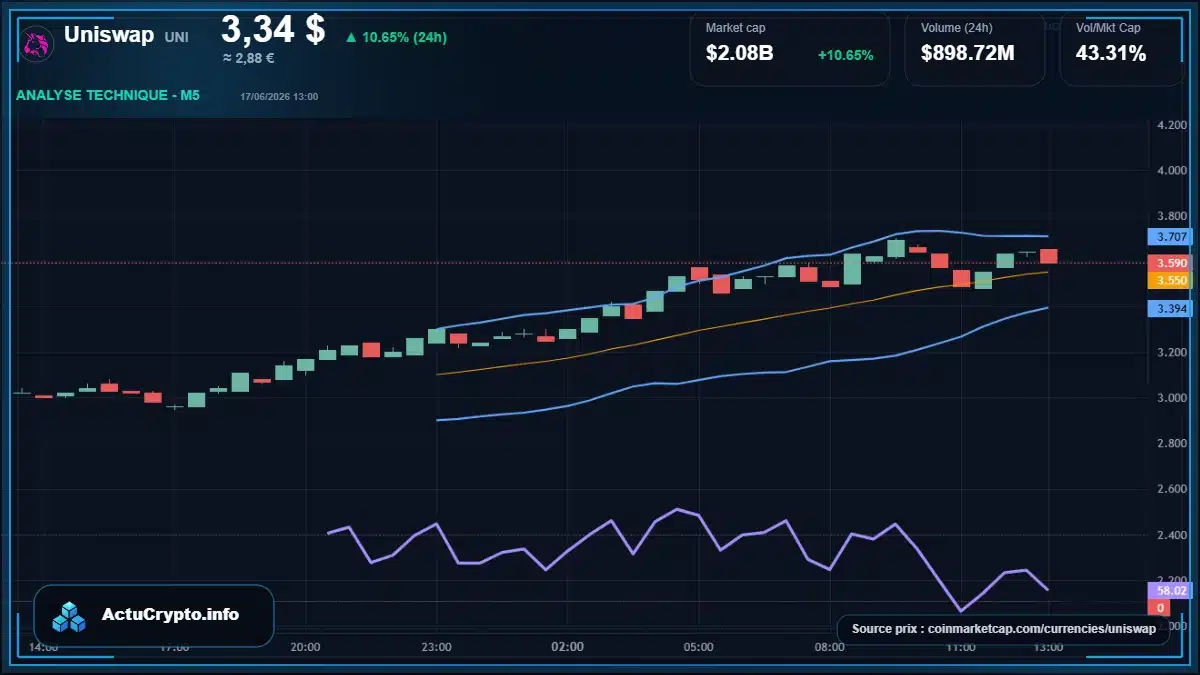Click the Volume (24h) $898.72M value
This screenshot has height=675, width=1200.
[x=967, y=53]
